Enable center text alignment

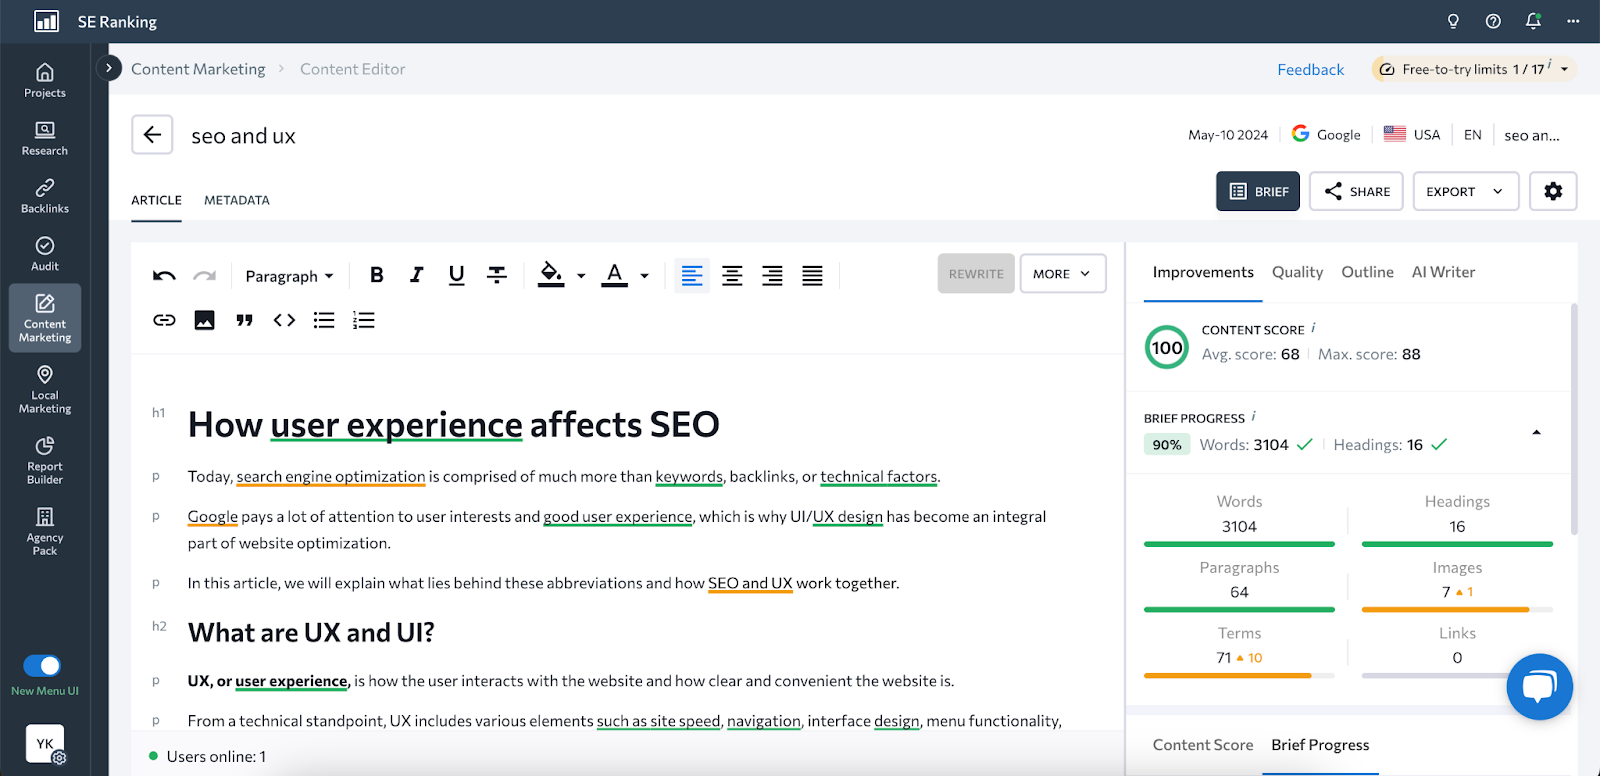(732, 276)
